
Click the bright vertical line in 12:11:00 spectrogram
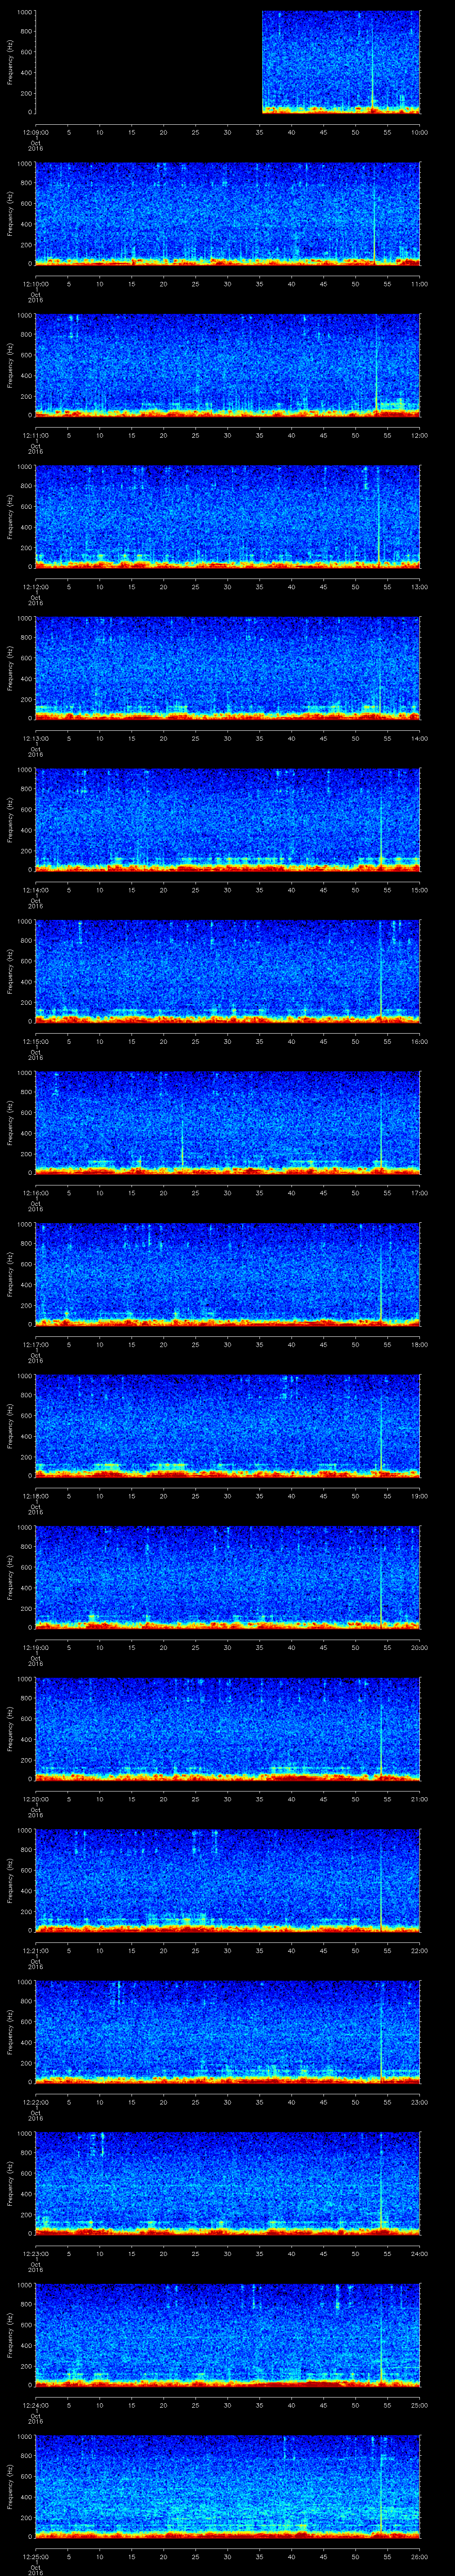376,364
